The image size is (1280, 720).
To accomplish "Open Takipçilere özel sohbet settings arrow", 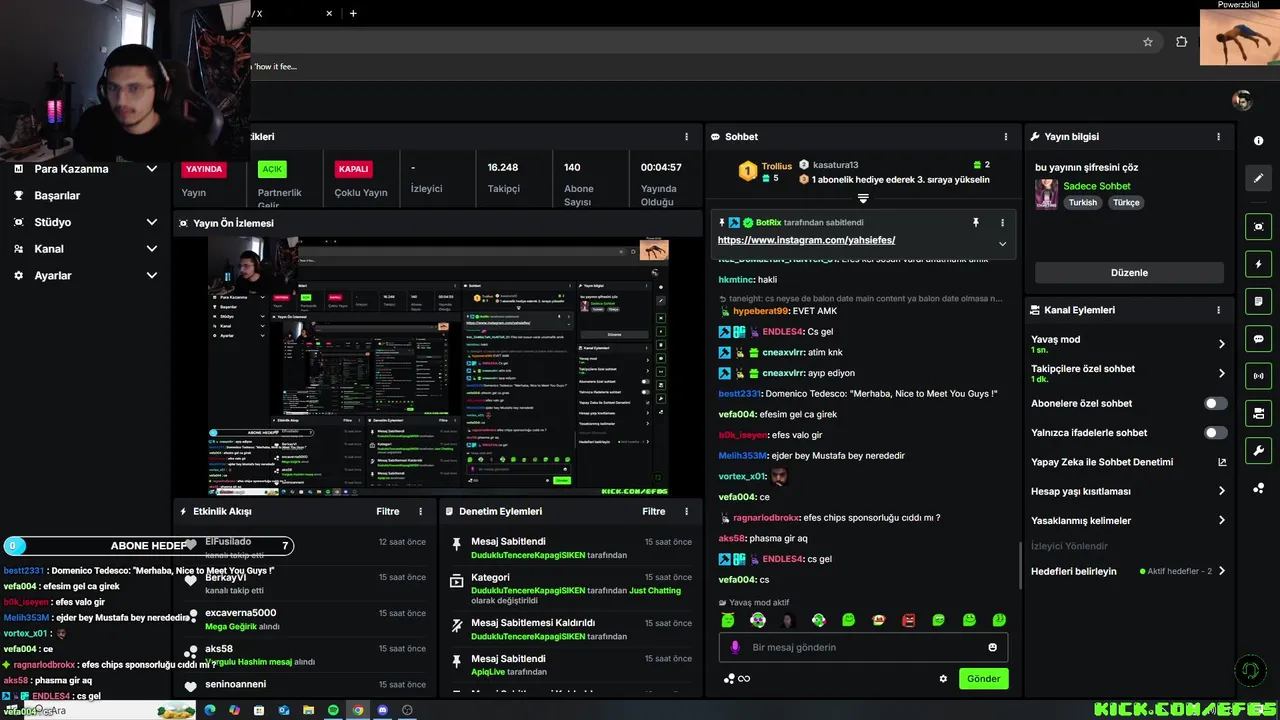I will [x=1221, y=373].
